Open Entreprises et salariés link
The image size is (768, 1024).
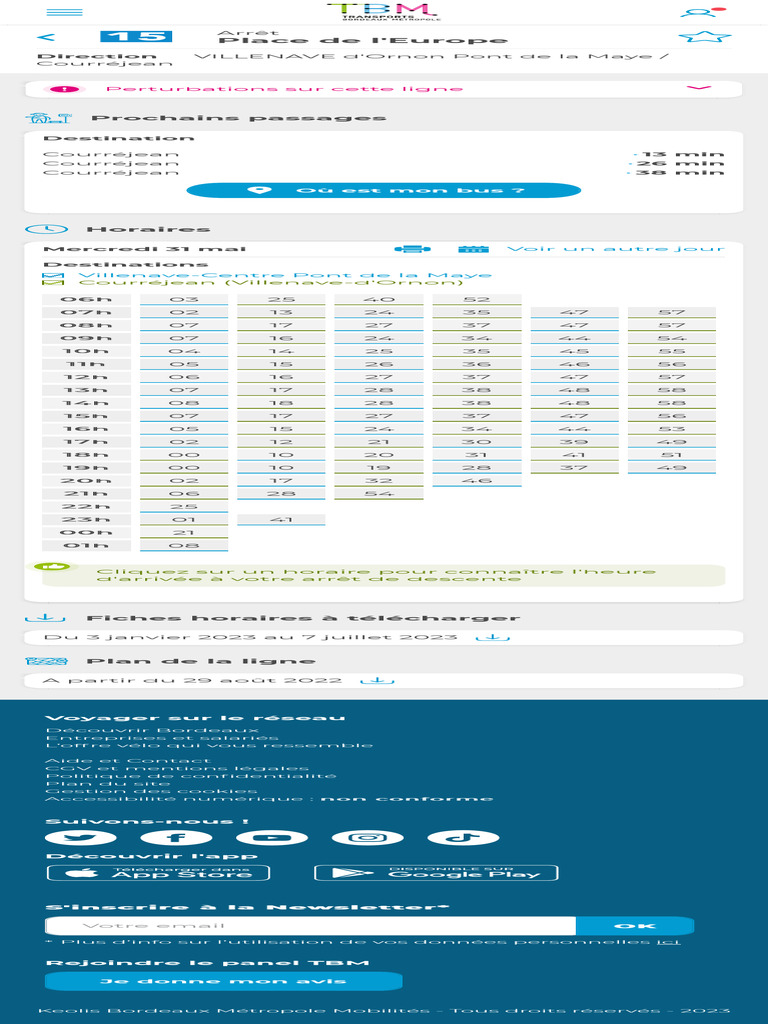click(x=162, y=738)
